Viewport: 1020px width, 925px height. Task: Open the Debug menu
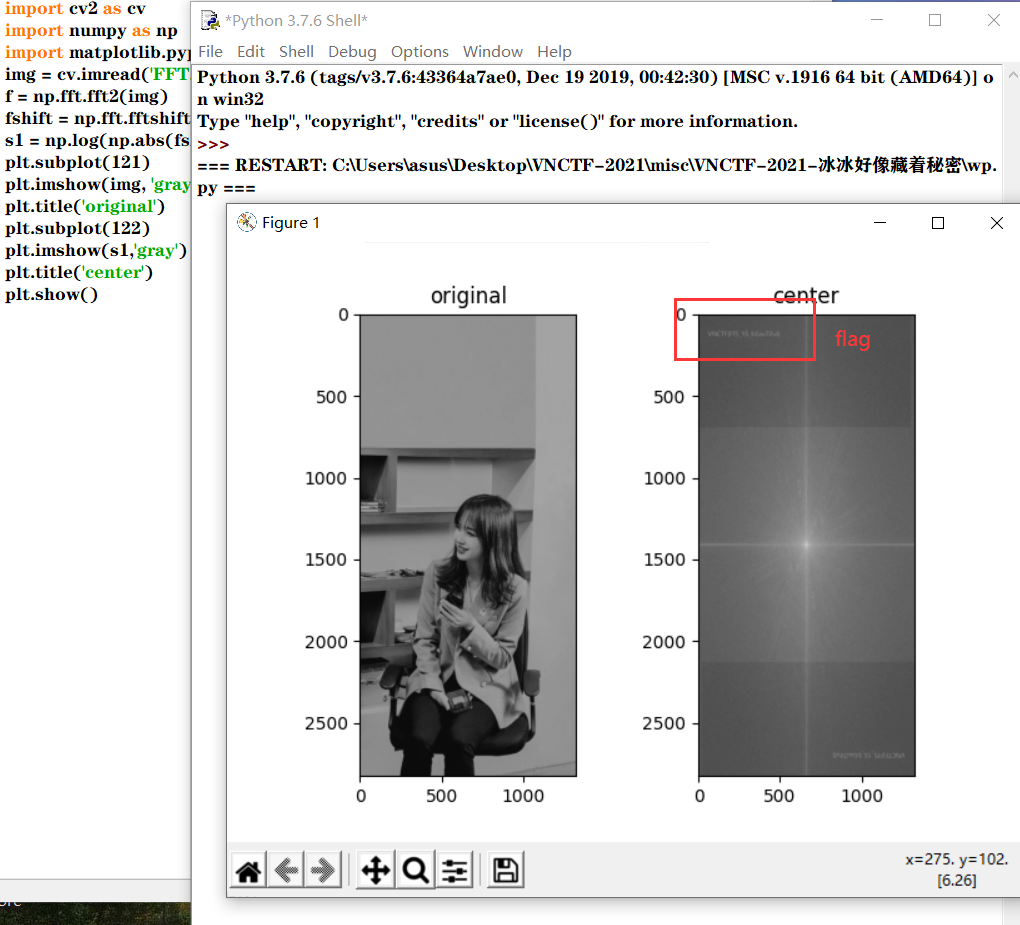pyautogui.click(x=352, y=52)
